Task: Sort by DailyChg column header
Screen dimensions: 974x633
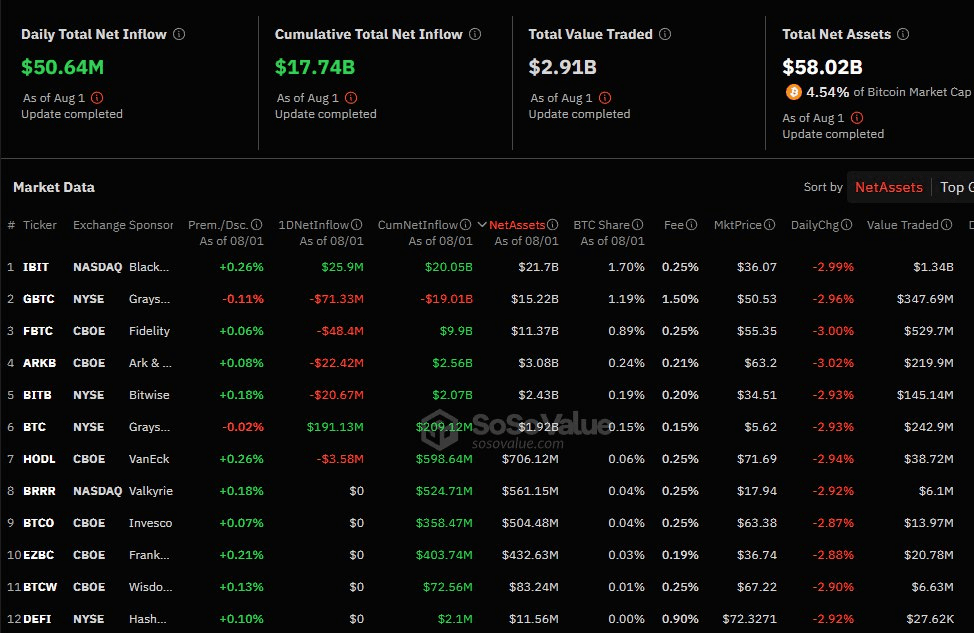Action: (x=815, y=225)
